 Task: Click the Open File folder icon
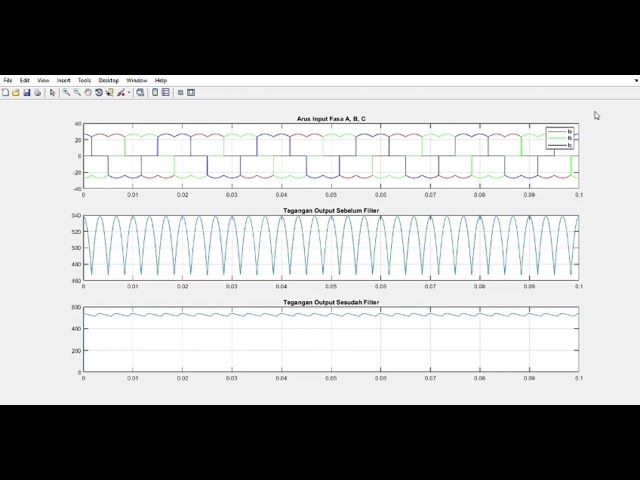(x=16, y=92)
